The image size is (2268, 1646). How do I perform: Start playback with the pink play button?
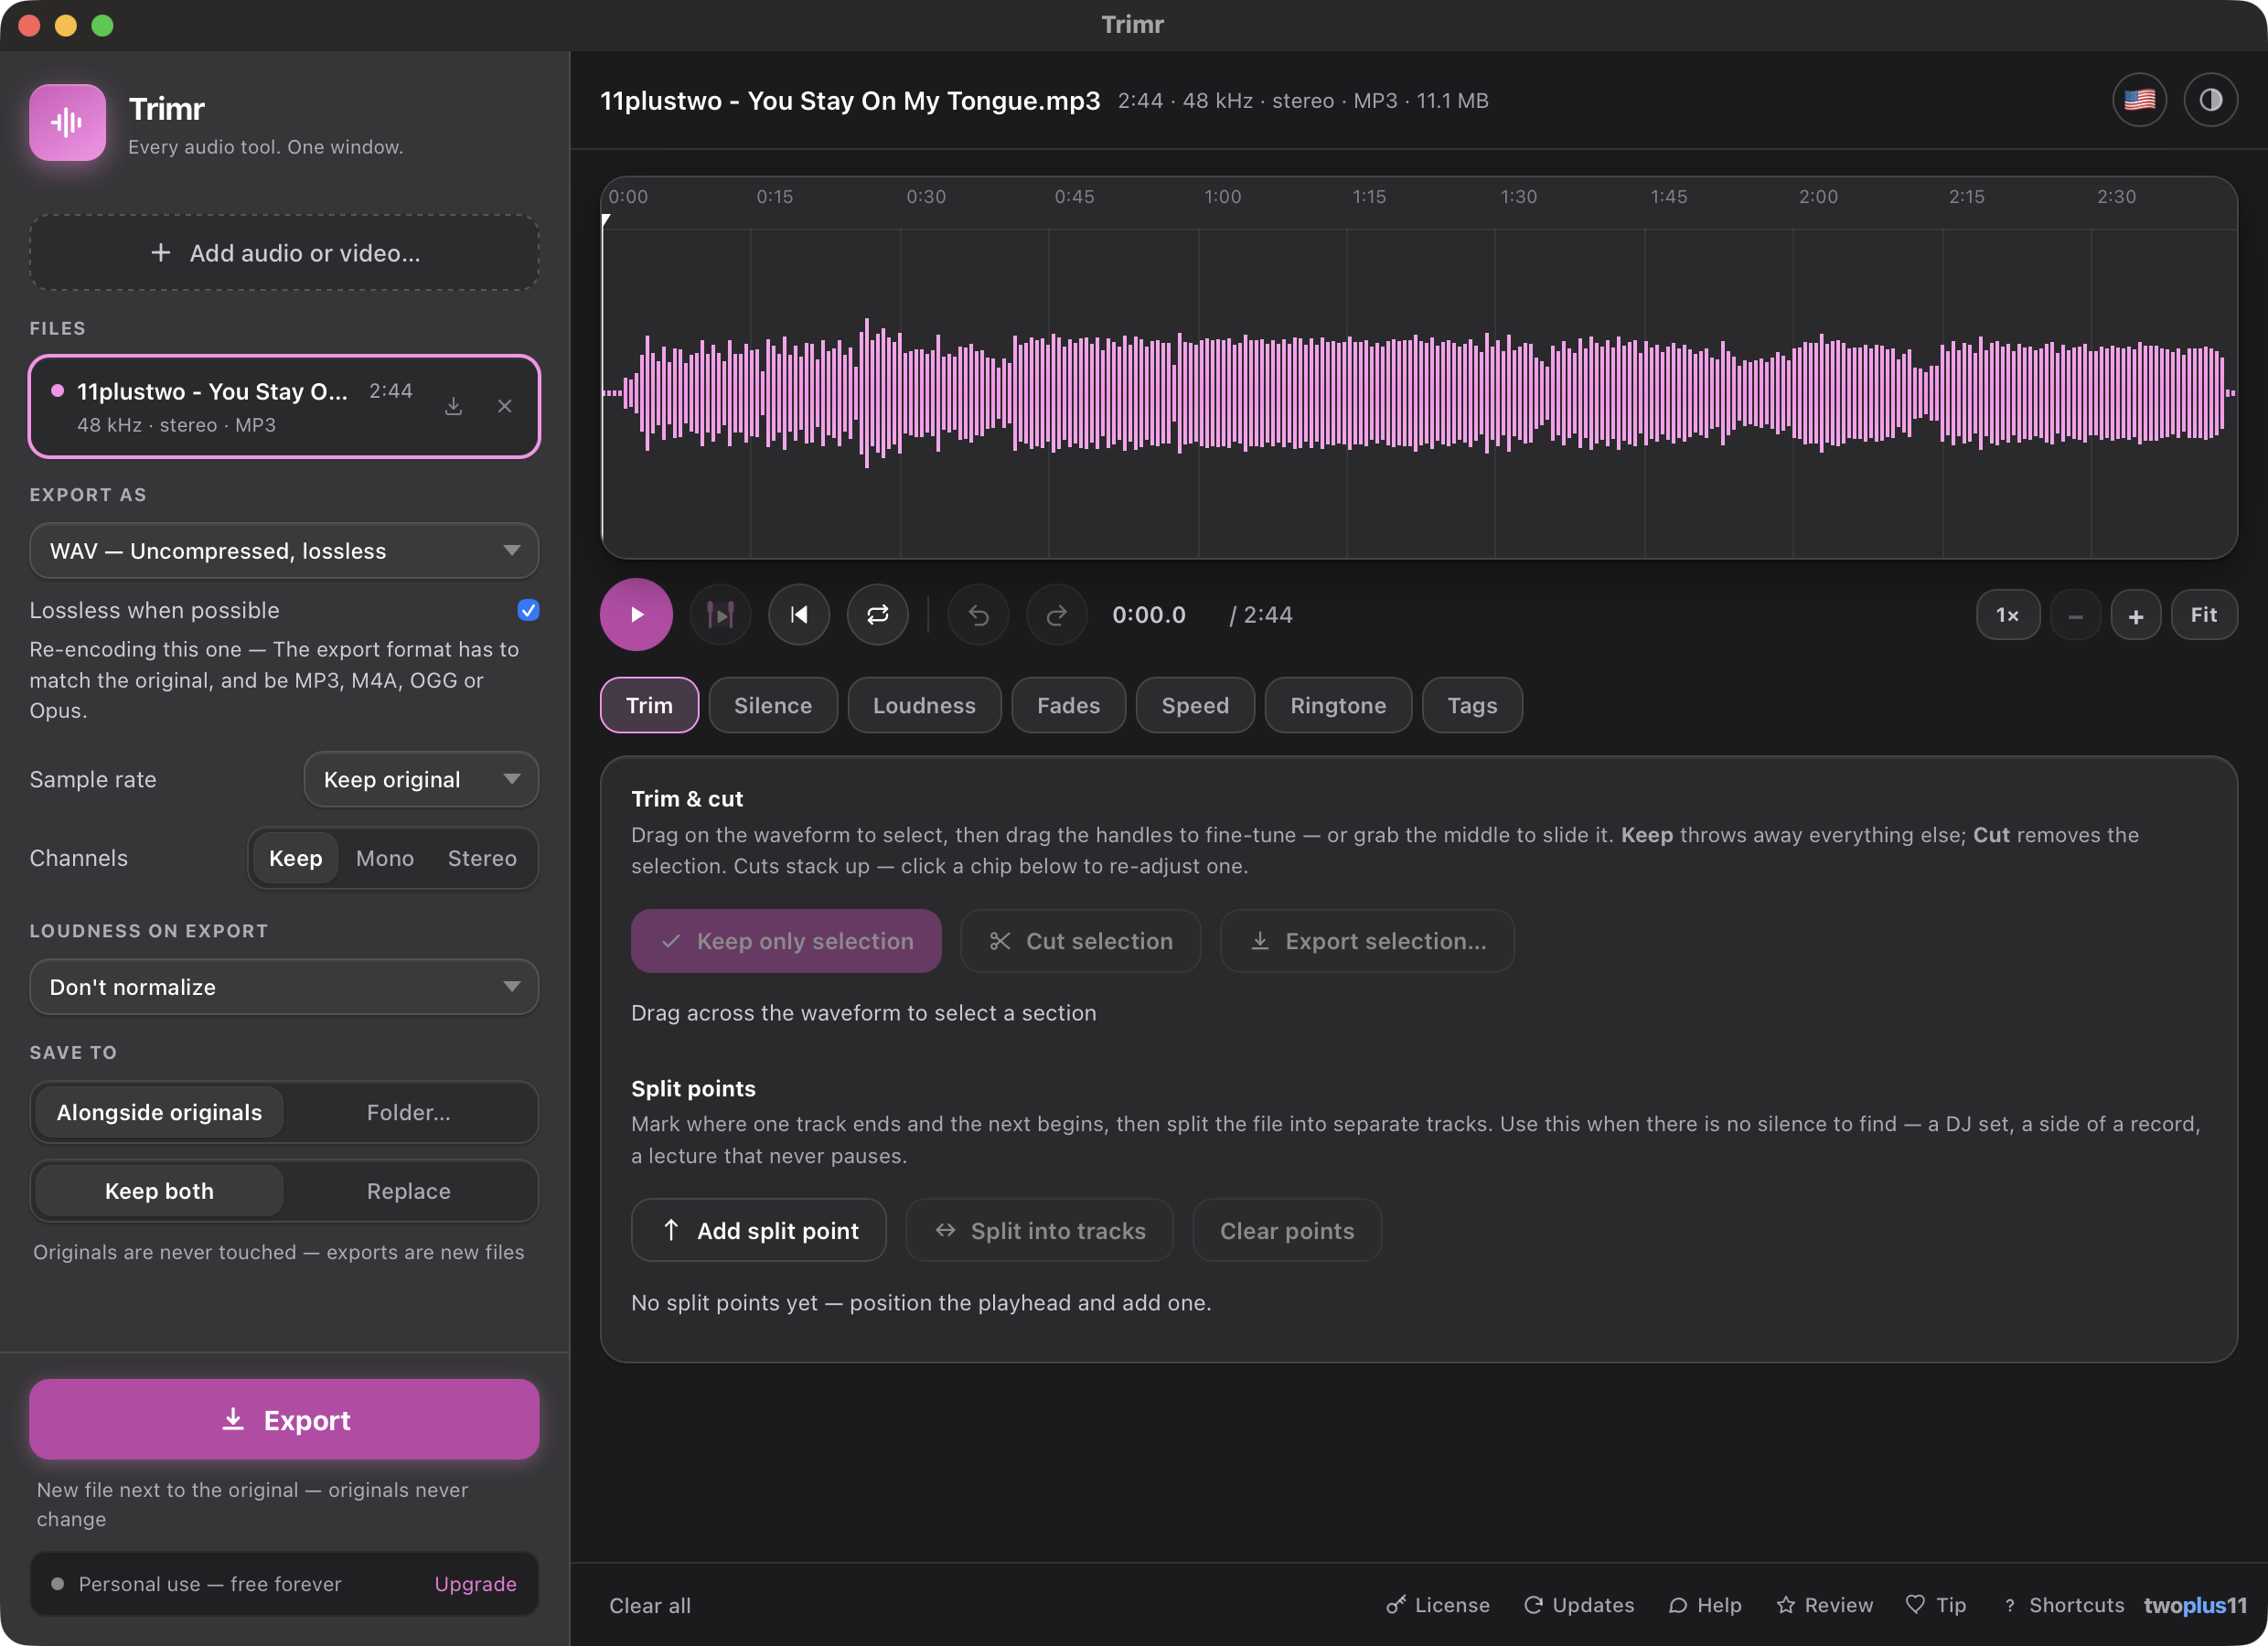(x=636, y=615)
